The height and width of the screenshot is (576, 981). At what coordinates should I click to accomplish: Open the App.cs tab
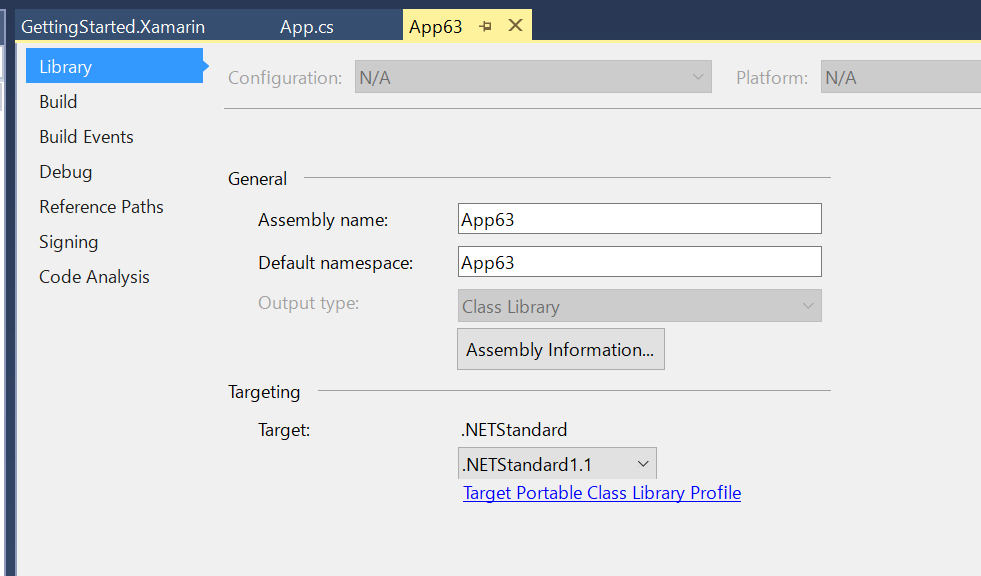(307, 27)
